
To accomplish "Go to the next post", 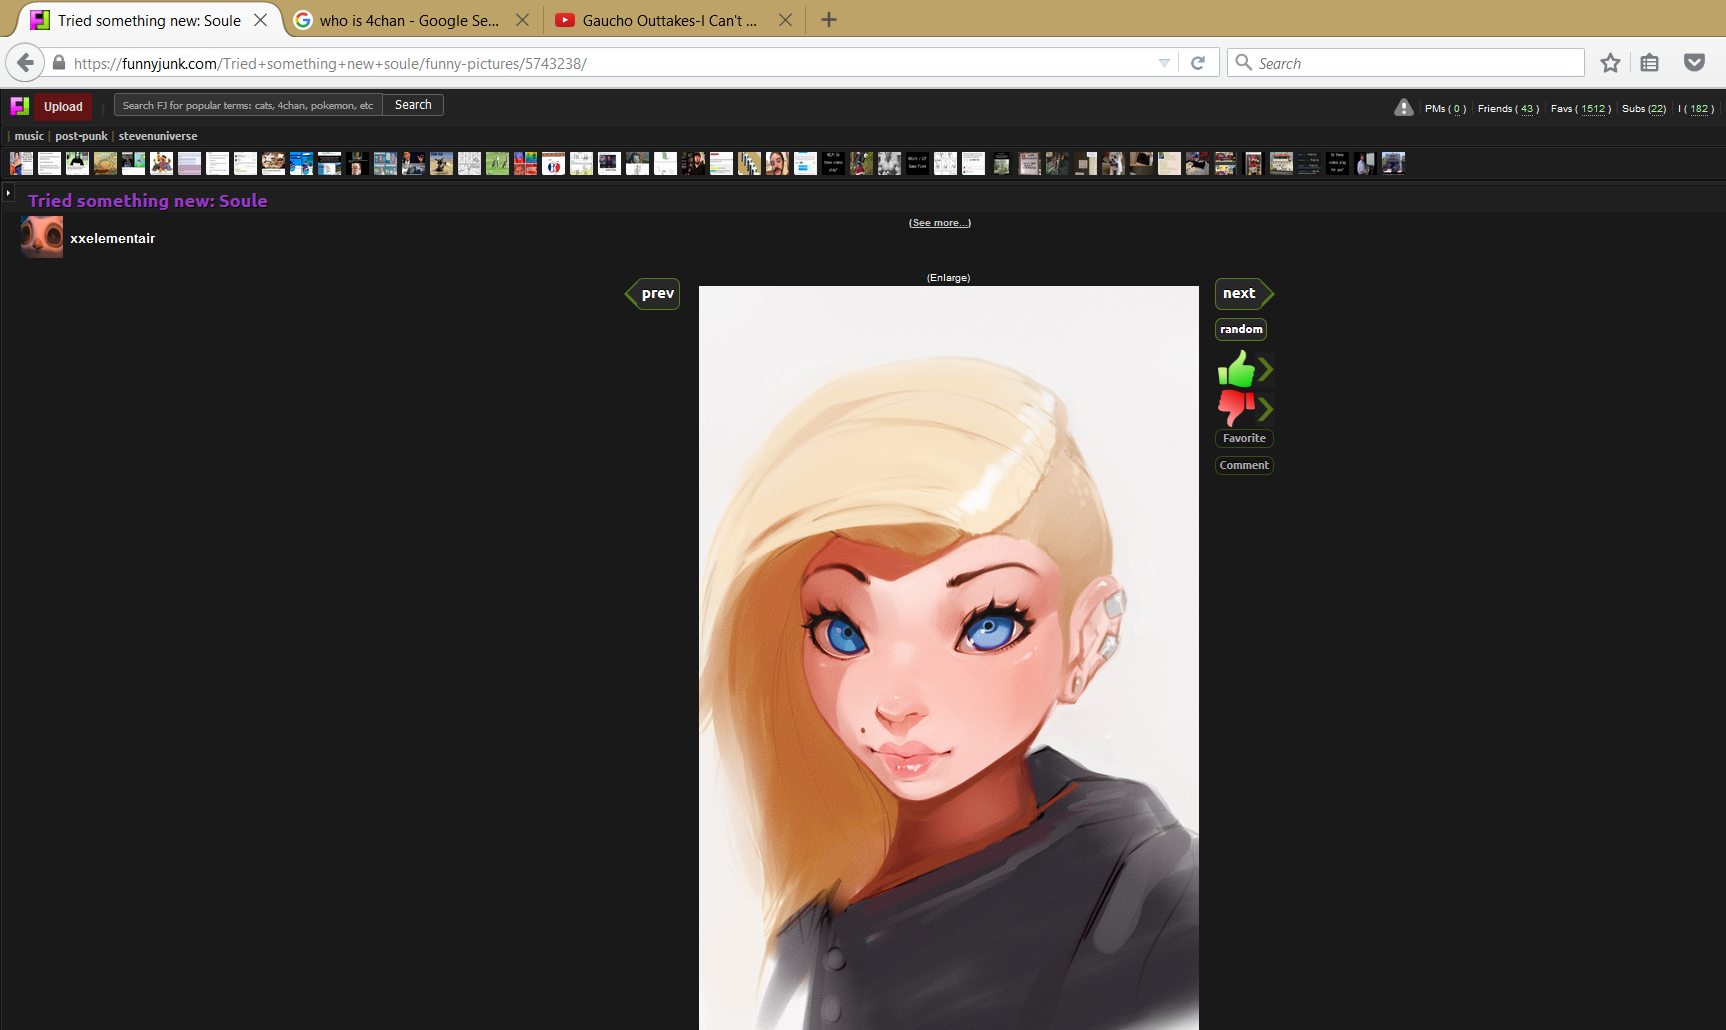I will click(1240, 293).
